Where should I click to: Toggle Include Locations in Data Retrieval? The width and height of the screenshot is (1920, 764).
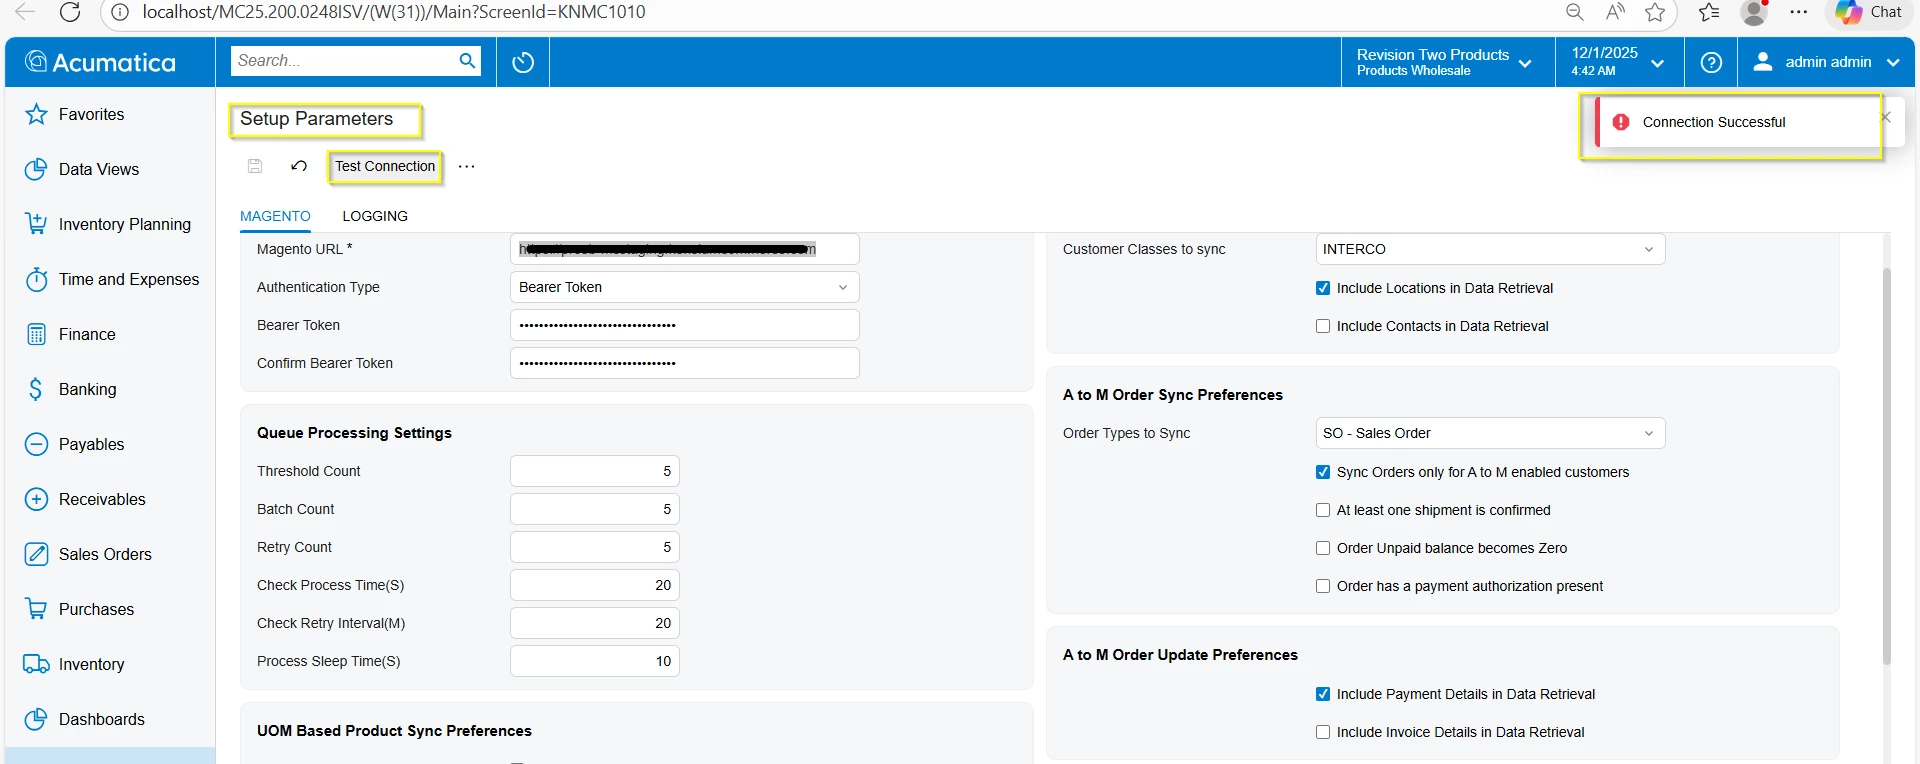1323,288
